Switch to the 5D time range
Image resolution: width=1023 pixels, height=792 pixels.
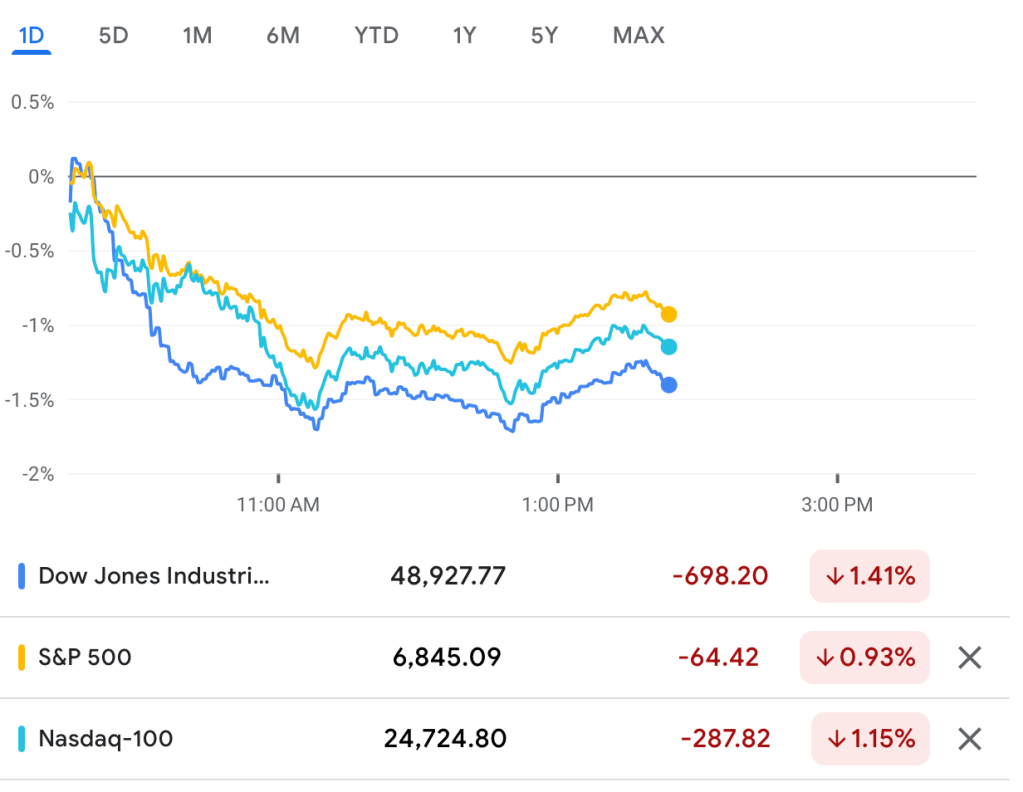coord(114,36)
